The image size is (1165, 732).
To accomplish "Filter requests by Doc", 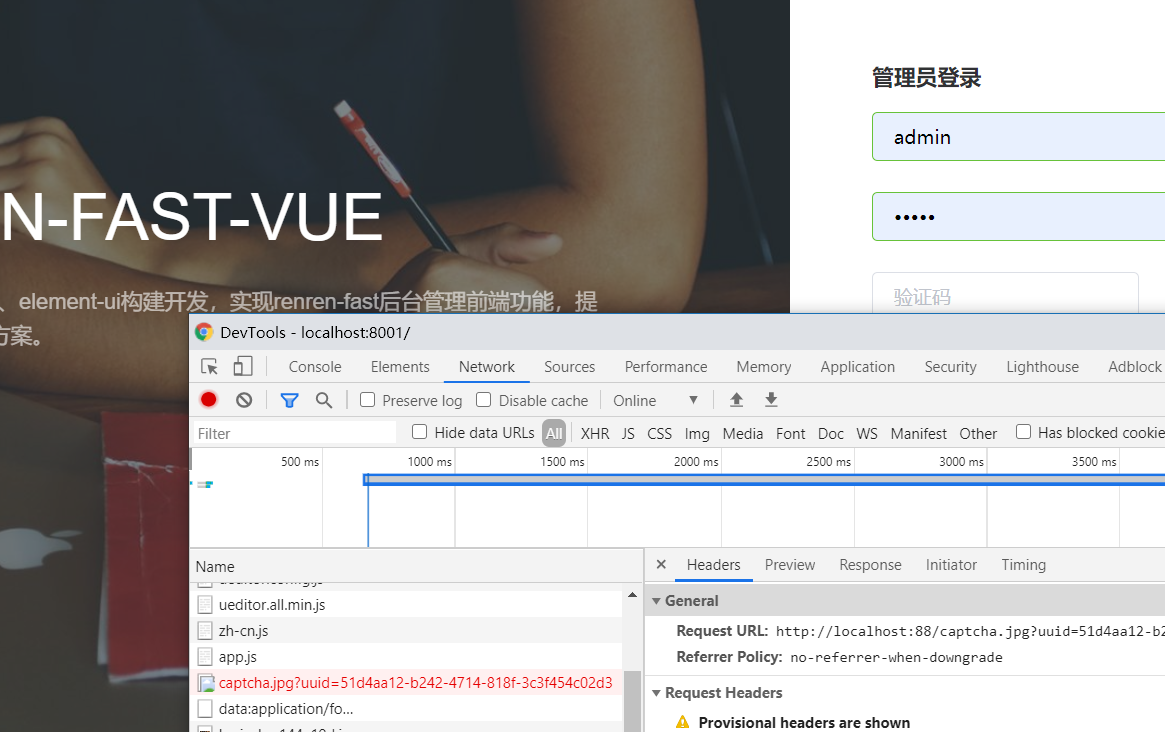I will tap(831, 434).
